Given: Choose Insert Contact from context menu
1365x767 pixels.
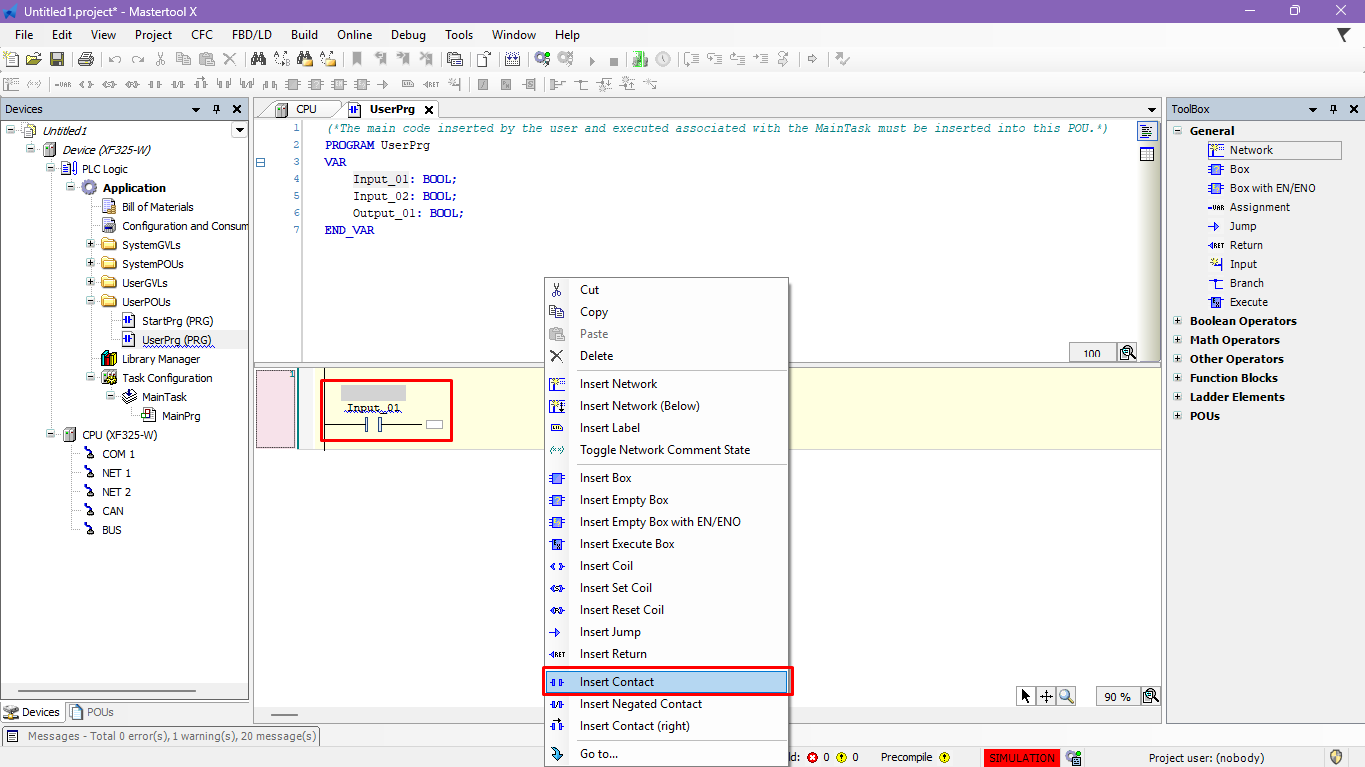Looking at the screenshot, I should pyautogui.click(x=616, y=682).
